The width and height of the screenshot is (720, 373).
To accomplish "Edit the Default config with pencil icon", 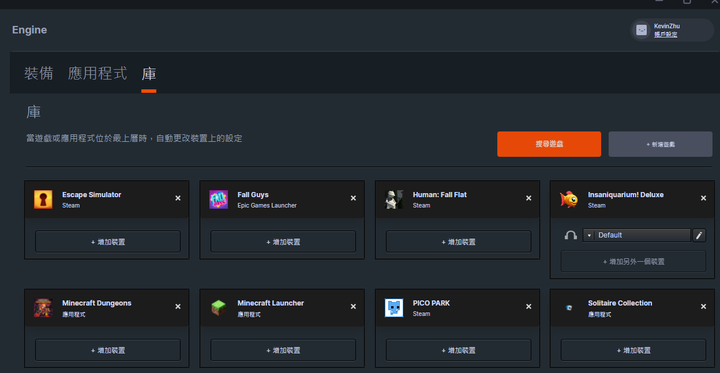I will pyautogui.click(x=699, y=235).
